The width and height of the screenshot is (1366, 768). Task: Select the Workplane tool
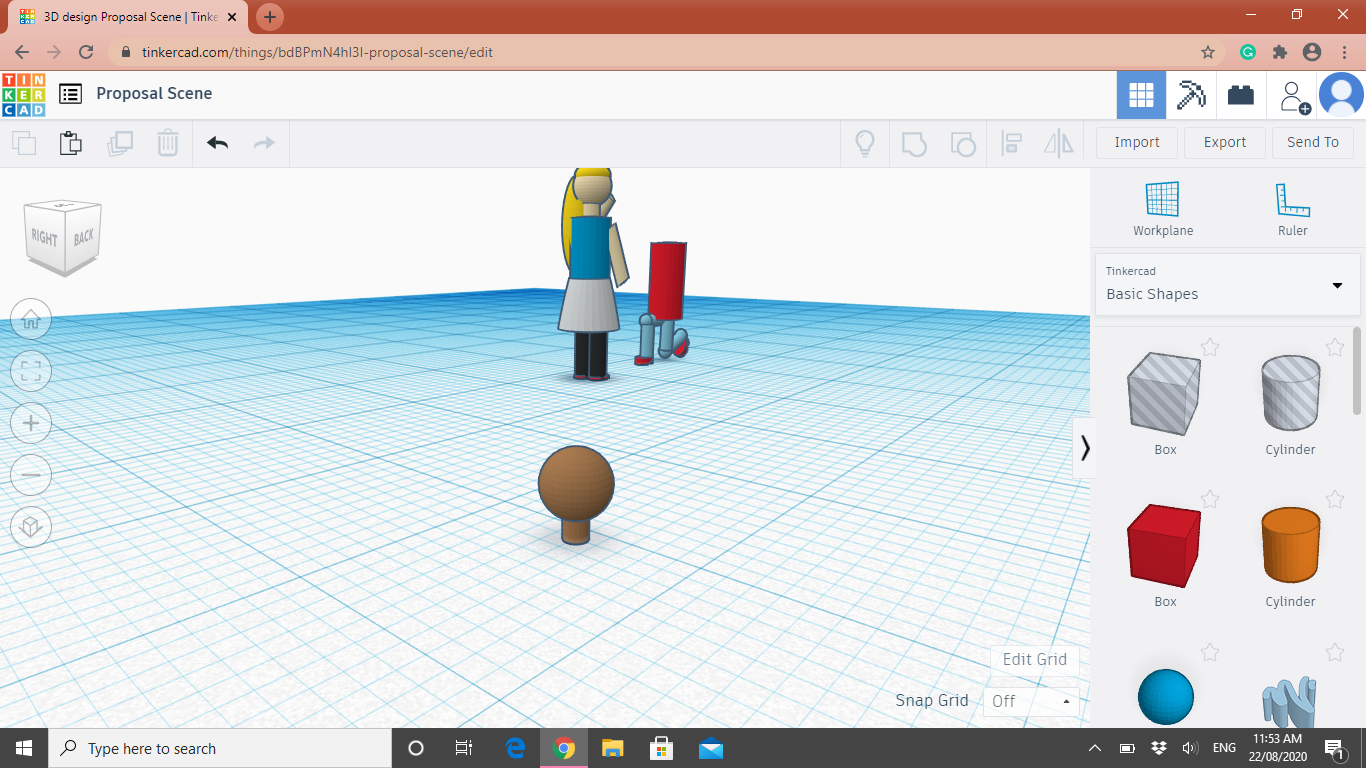[x=1163, y=209]
